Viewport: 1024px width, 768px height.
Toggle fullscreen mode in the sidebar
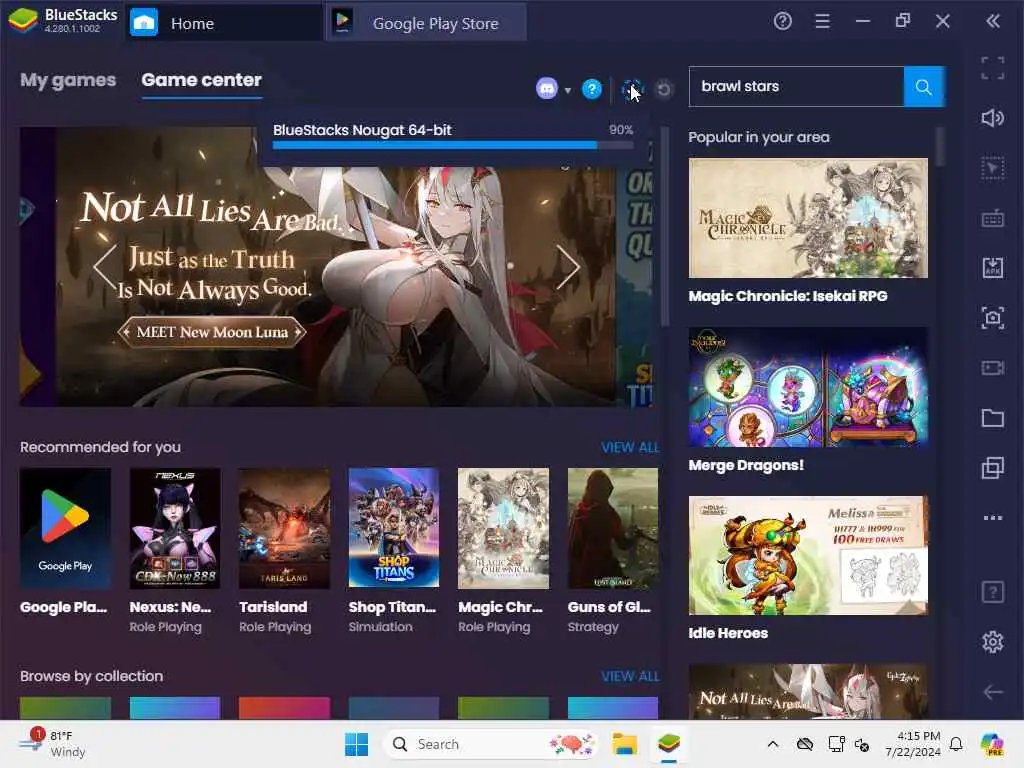pos(993,68)
